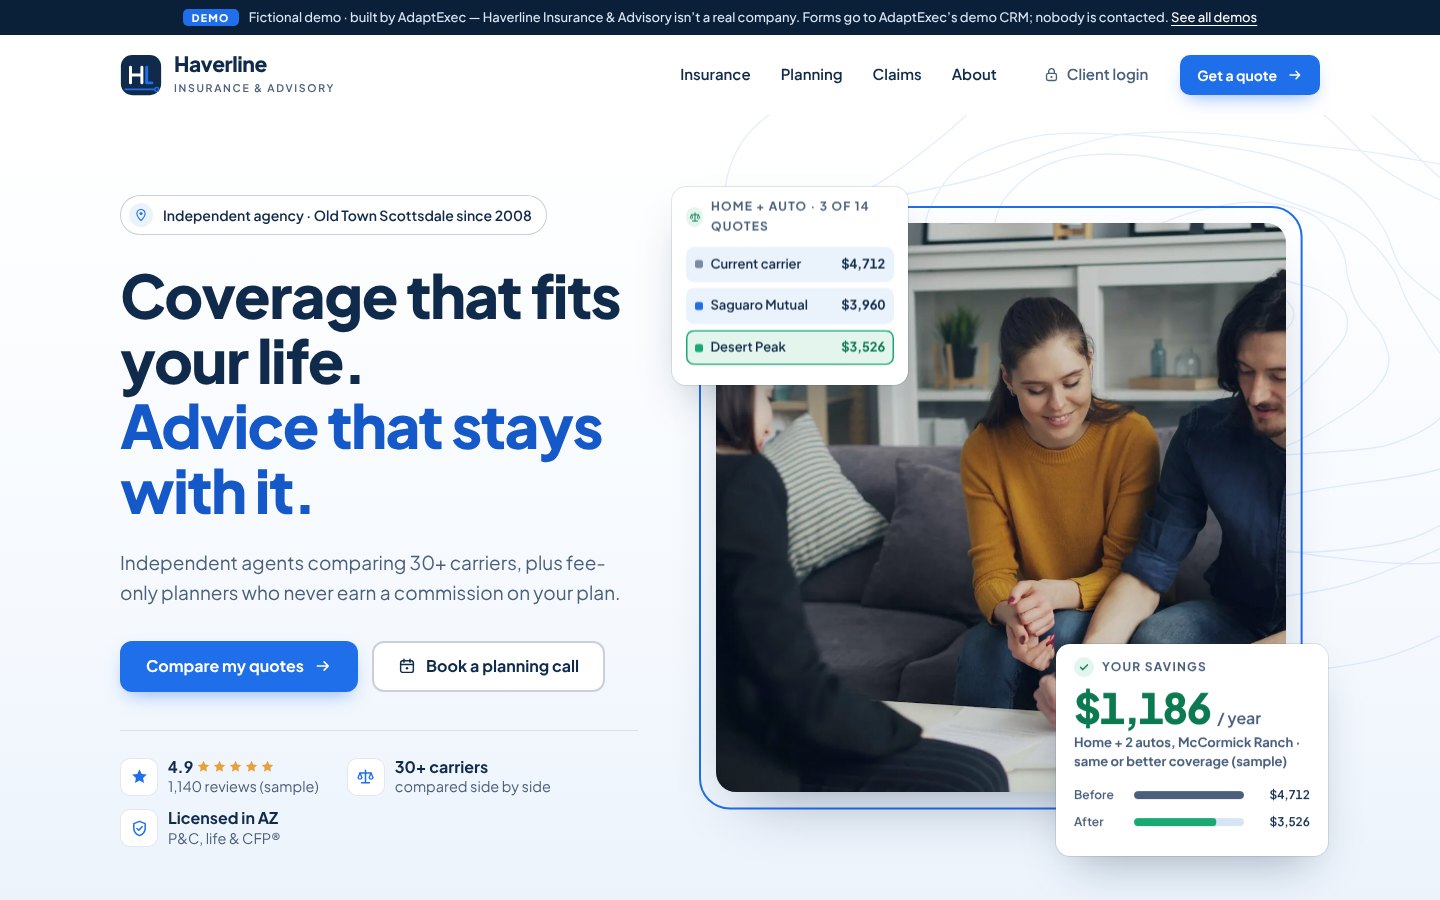Open Client login
The width and height of the screenshot is (1440, 900).
tap(1096, 75)
